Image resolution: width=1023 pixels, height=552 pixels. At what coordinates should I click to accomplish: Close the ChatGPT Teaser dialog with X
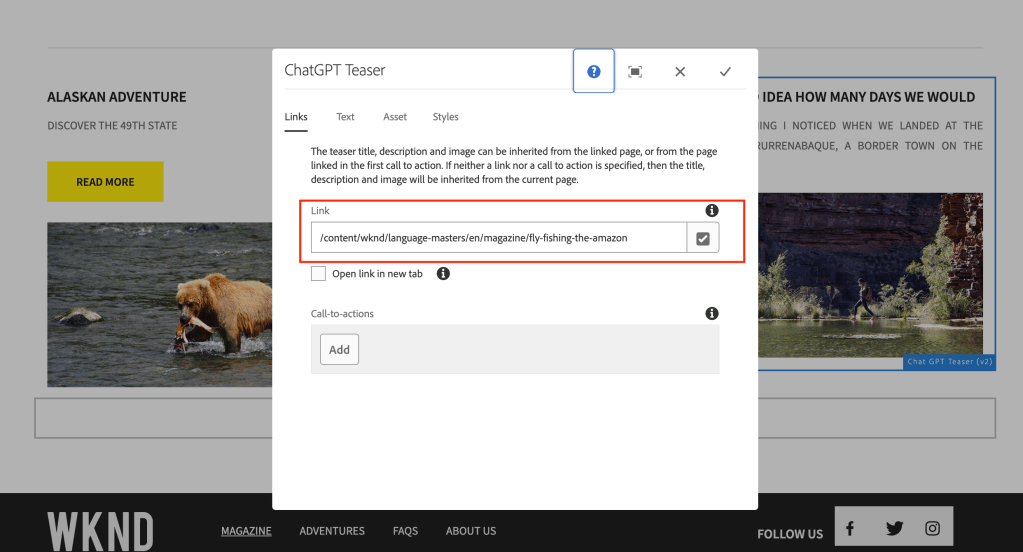(x=680, y=71)
